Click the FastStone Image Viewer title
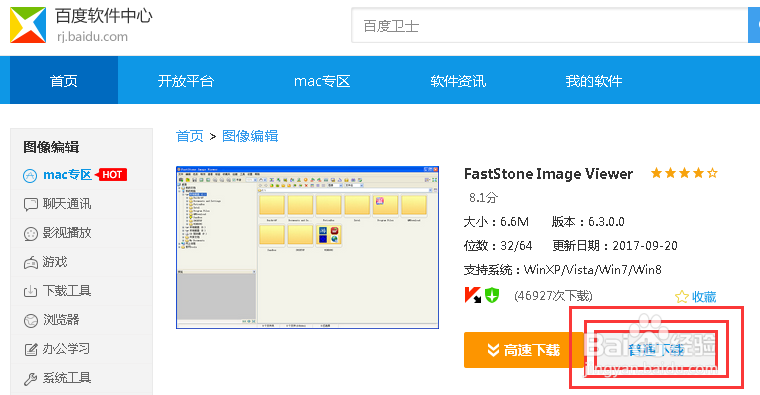This screenshot has height=395, width=760. (548, 174)
